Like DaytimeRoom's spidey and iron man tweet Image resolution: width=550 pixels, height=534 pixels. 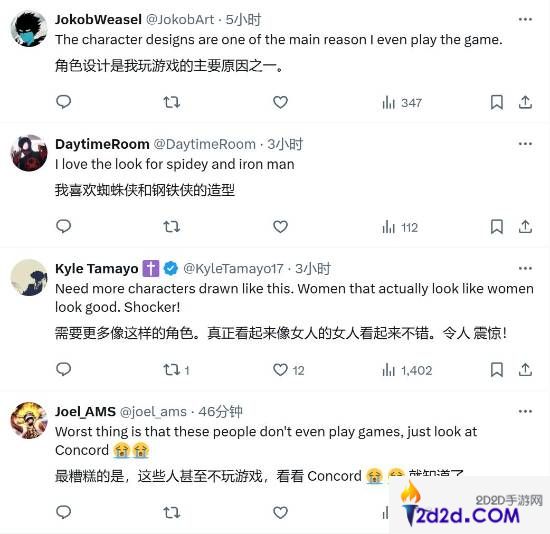(x=280, y=227)
